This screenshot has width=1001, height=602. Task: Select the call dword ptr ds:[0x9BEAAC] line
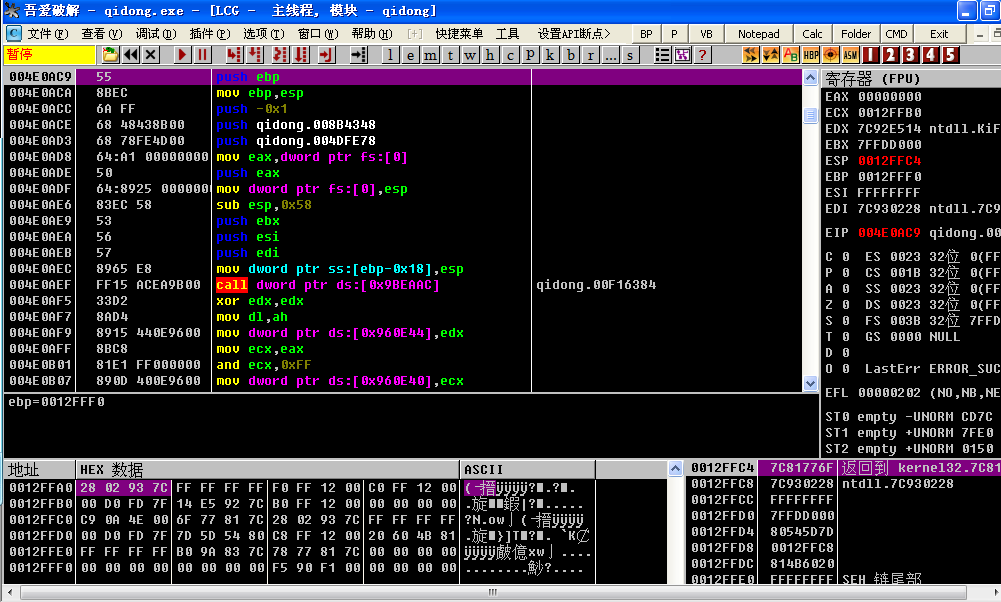tap(403, 285)
